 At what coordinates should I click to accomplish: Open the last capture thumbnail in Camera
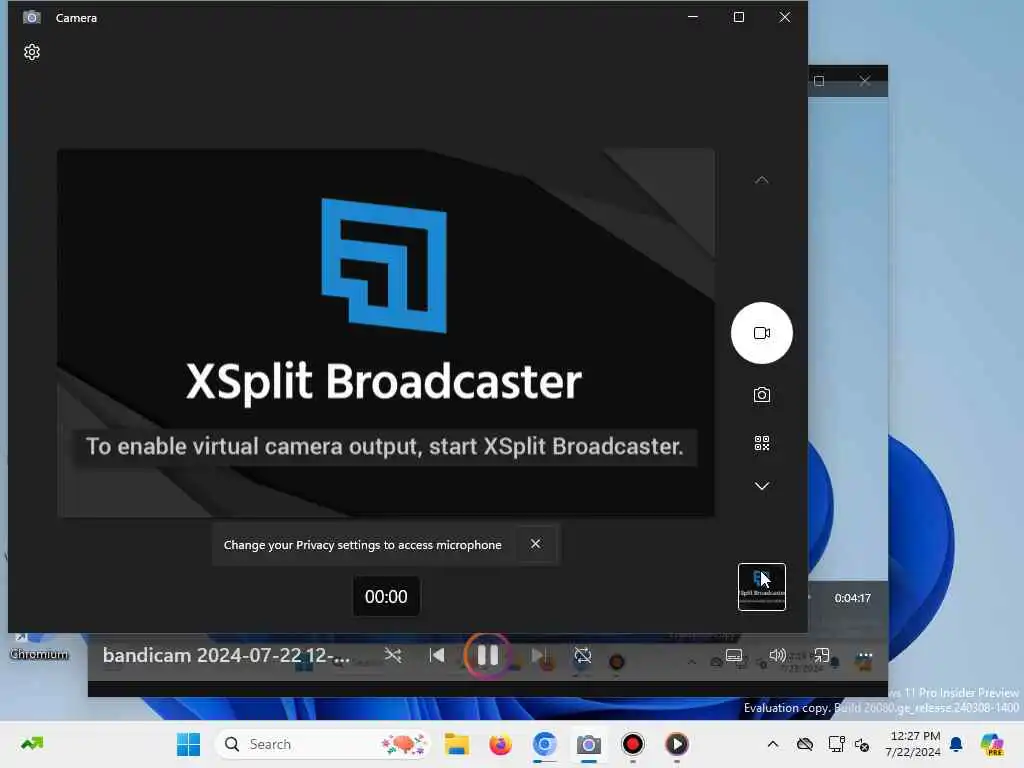point(761,586)
